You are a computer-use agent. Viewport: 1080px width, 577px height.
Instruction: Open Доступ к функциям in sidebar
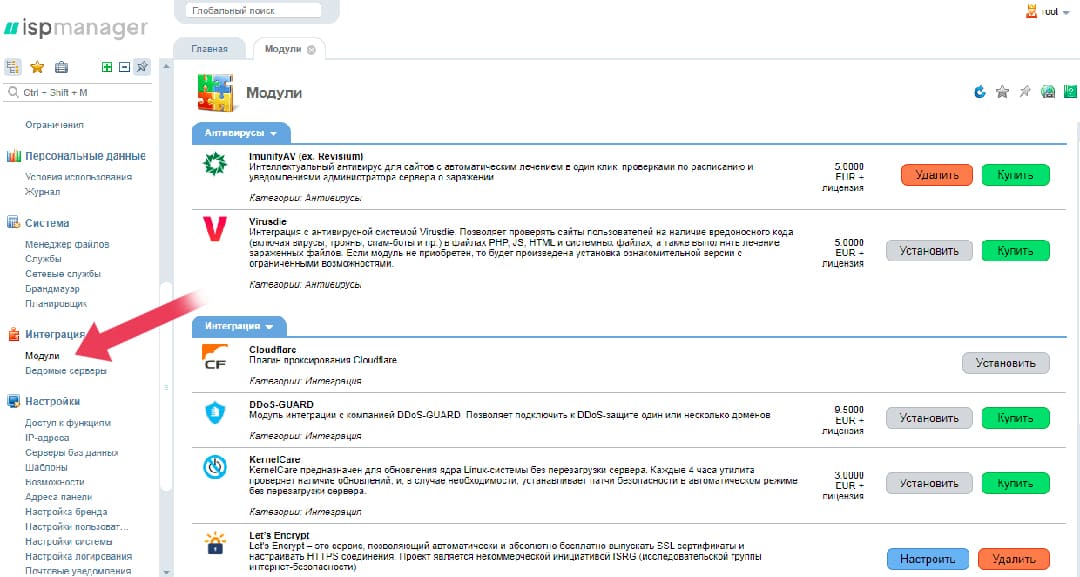(68, 423)
